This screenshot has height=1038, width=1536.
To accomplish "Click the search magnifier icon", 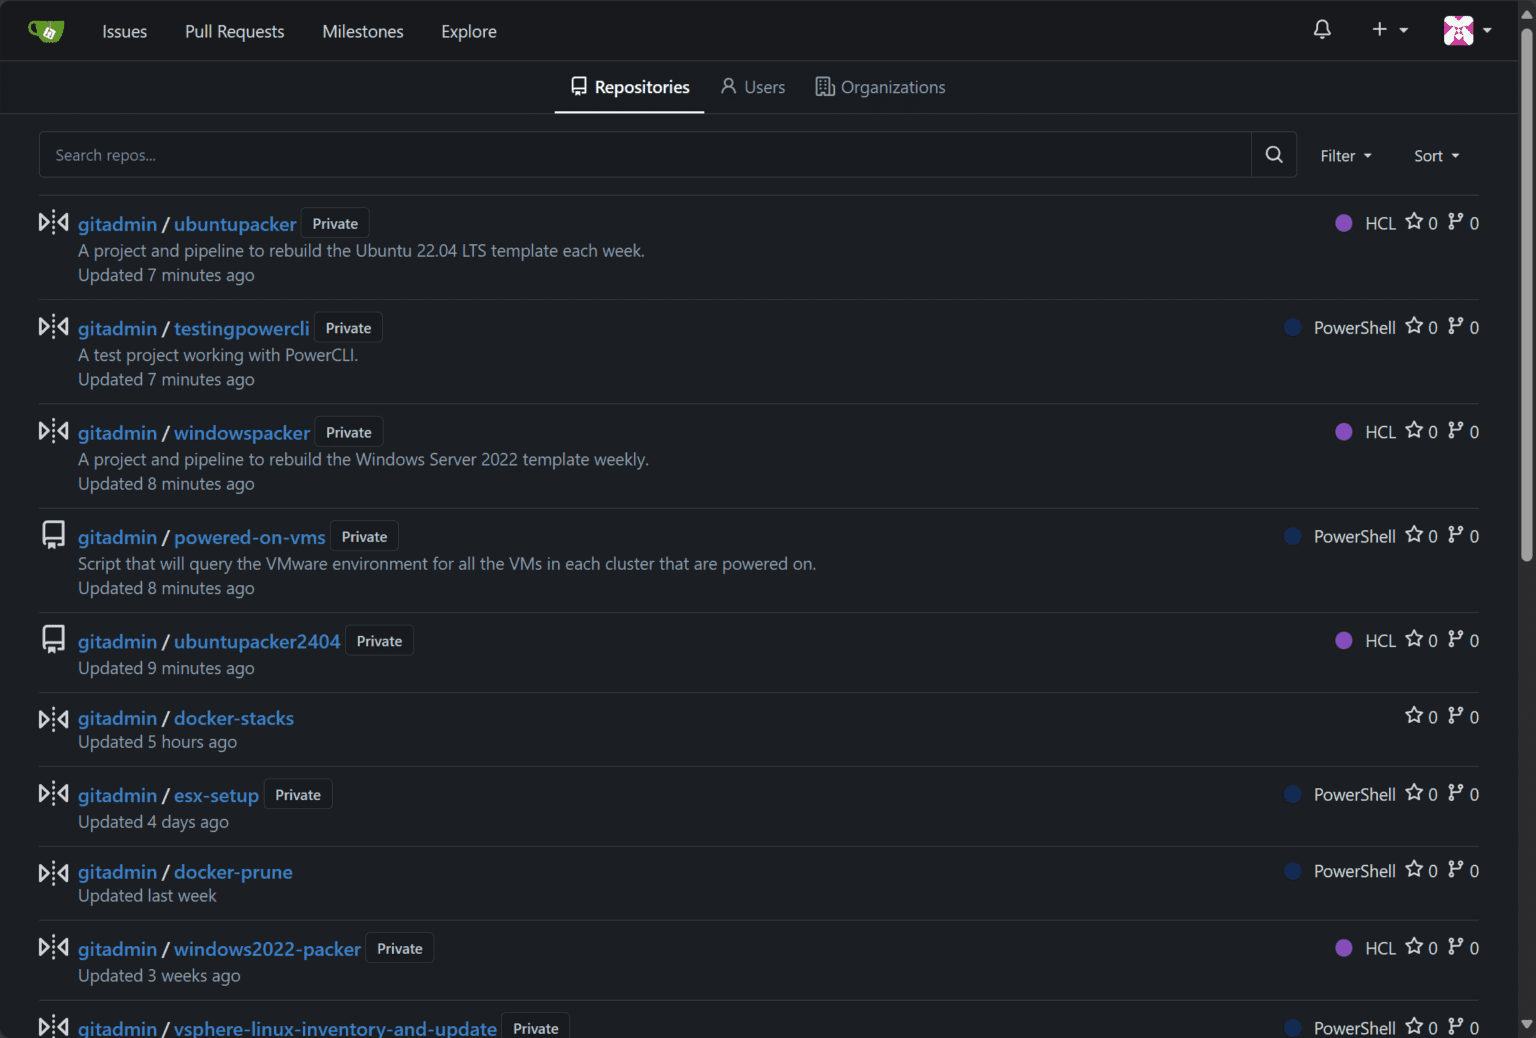I will point(1273,154).
